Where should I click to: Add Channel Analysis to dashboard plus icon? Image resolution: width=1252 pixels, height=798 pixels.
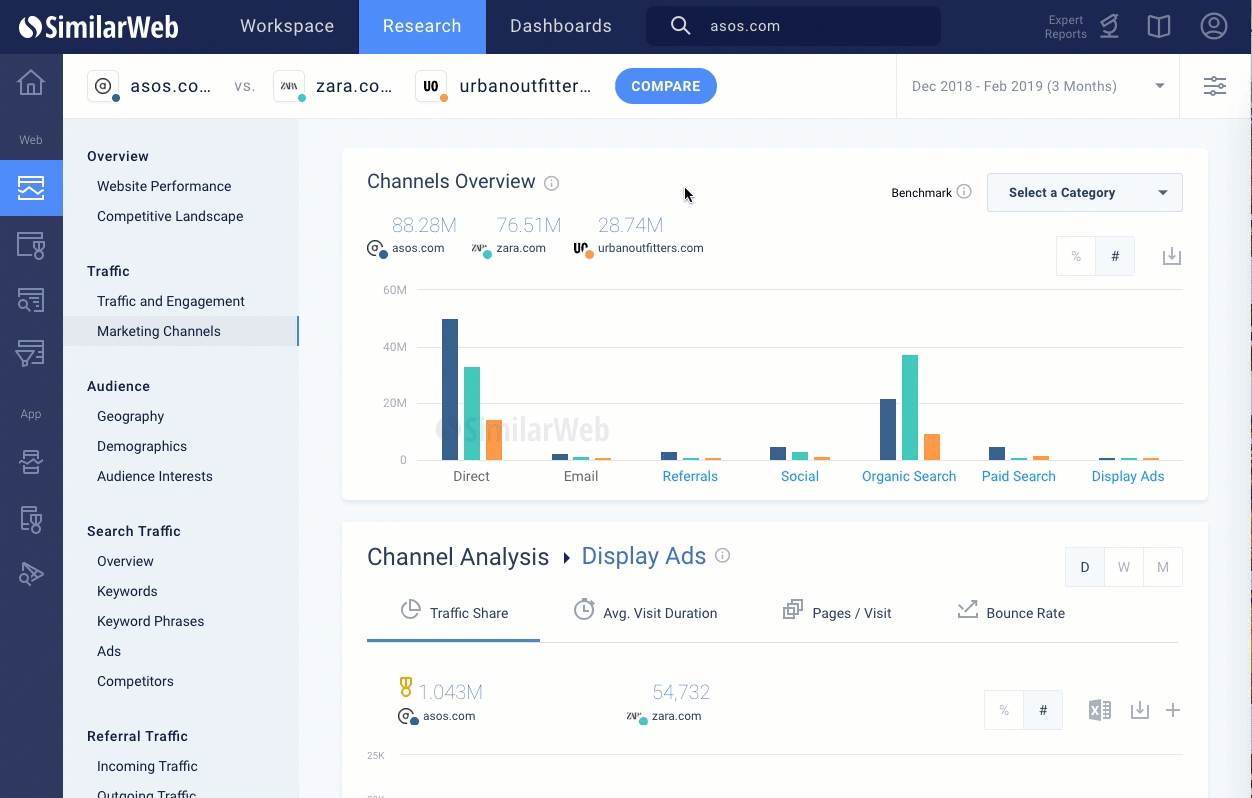tap(1173, 711)
